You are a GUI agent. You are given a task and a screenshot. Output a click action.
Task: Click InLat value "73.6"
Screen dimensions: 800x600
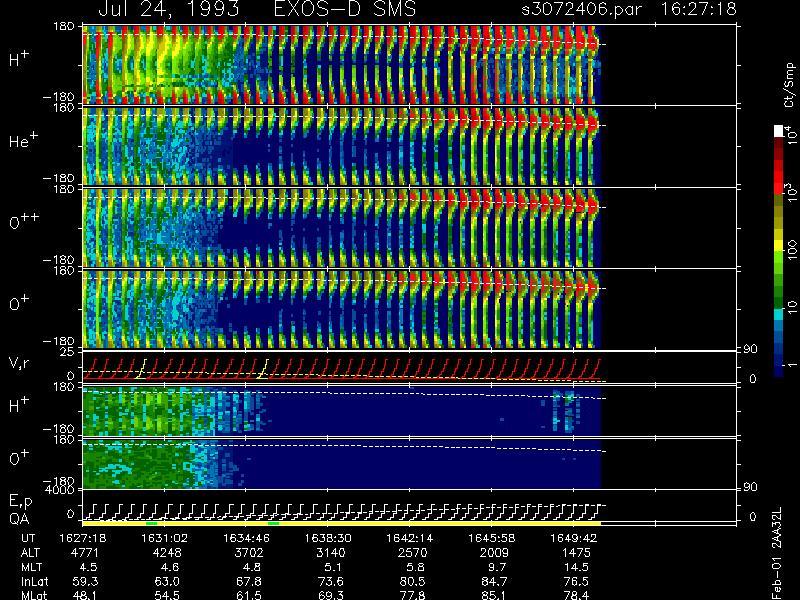pyautogui.click(x=330, y=581)
